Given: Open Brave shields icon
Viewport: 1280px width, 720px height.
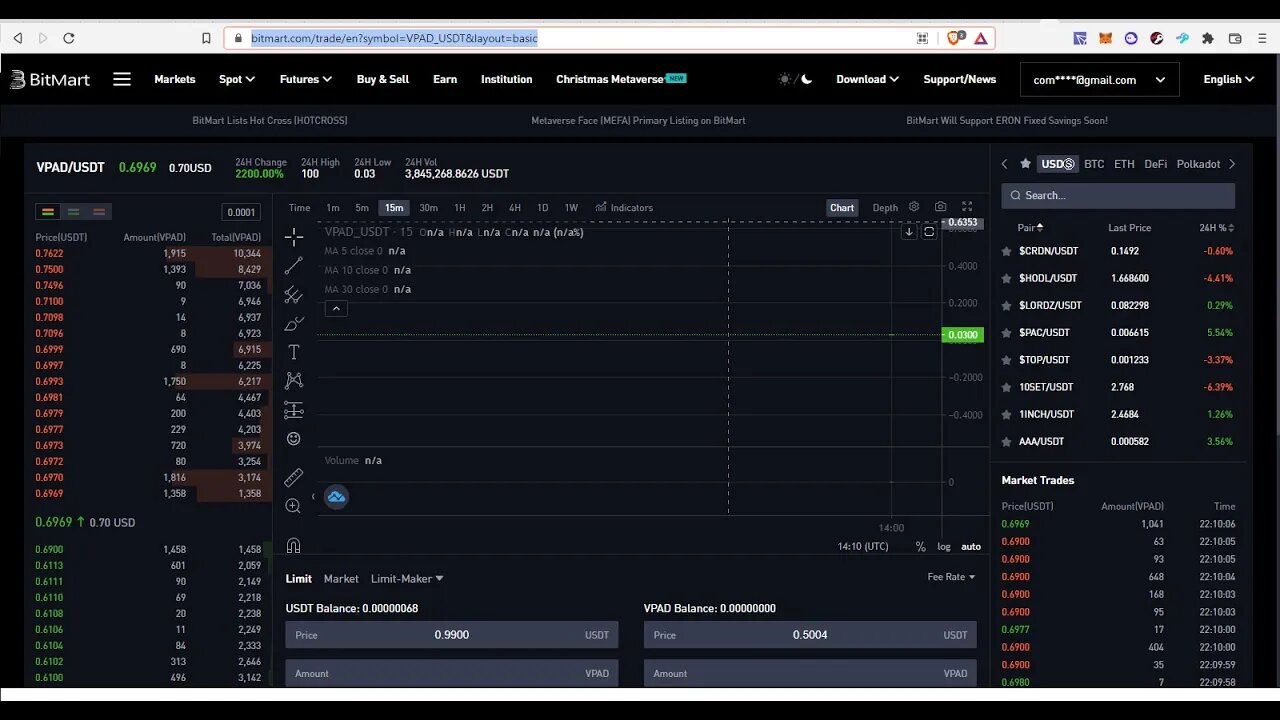Looking at the screenshot, I should pyautogui.click(x=955, y=38).
